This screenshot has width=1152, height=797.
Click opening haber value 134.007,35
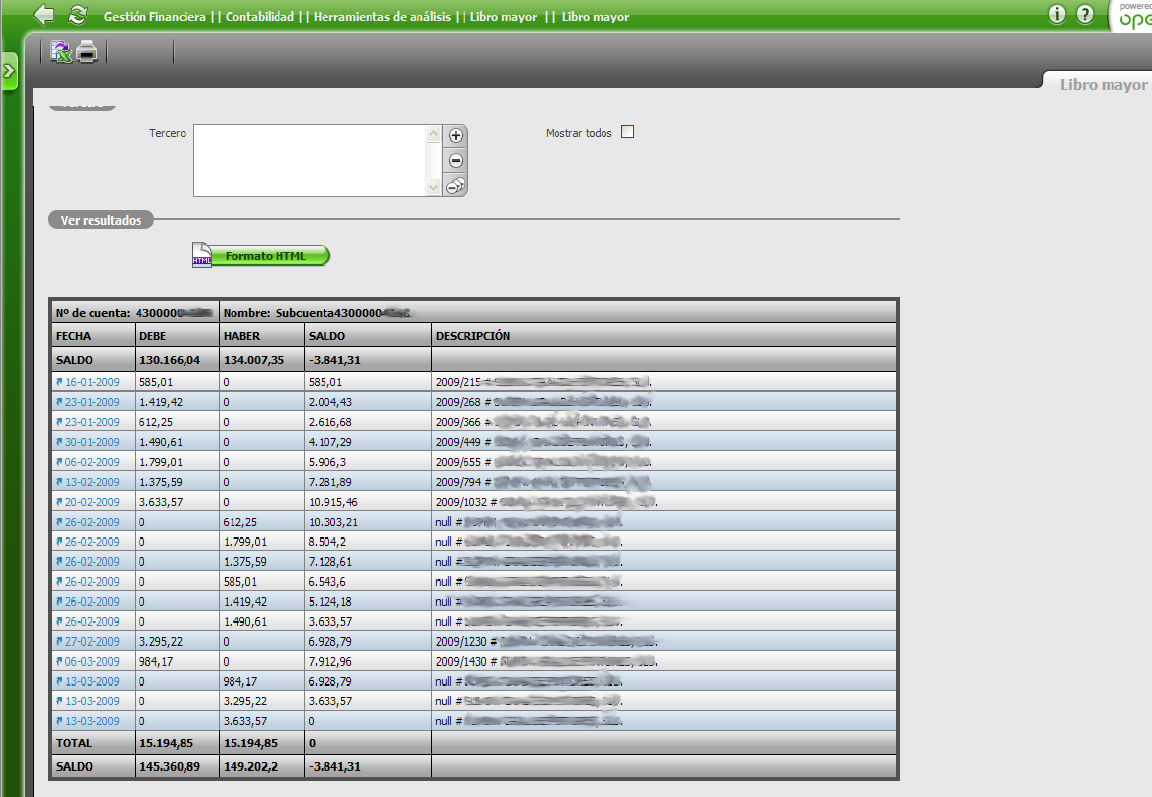click(x=253, y=360)
